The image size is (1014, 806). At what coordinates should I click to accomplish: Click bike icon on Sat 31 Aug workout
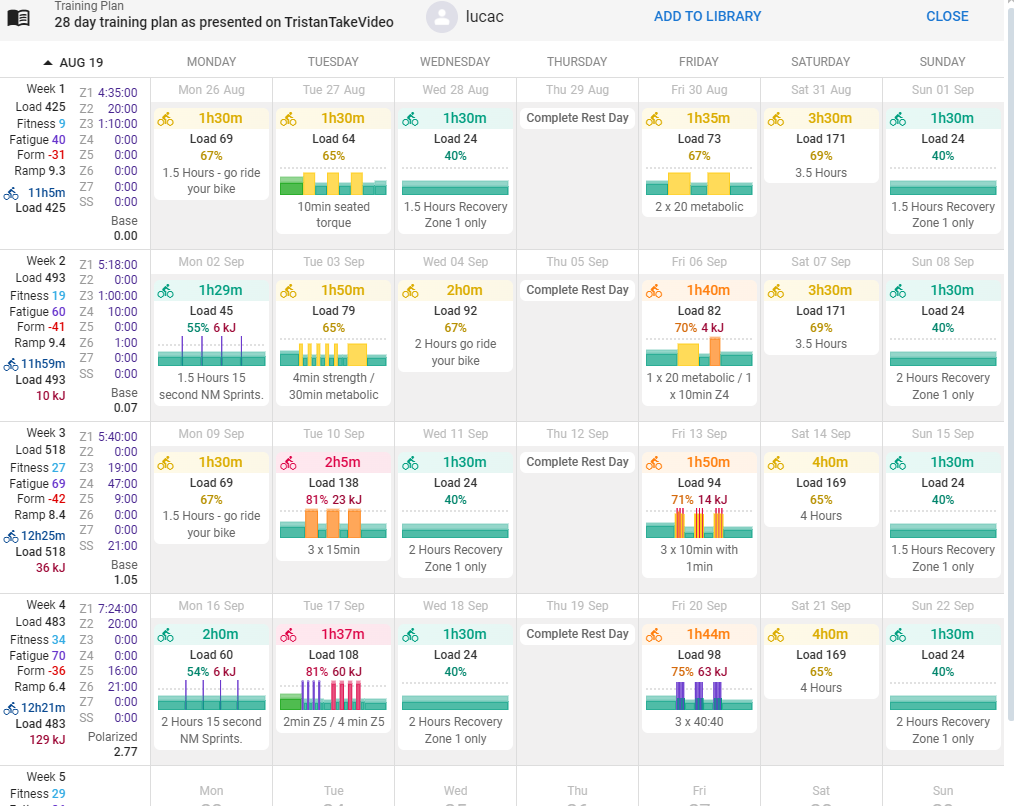776,119
